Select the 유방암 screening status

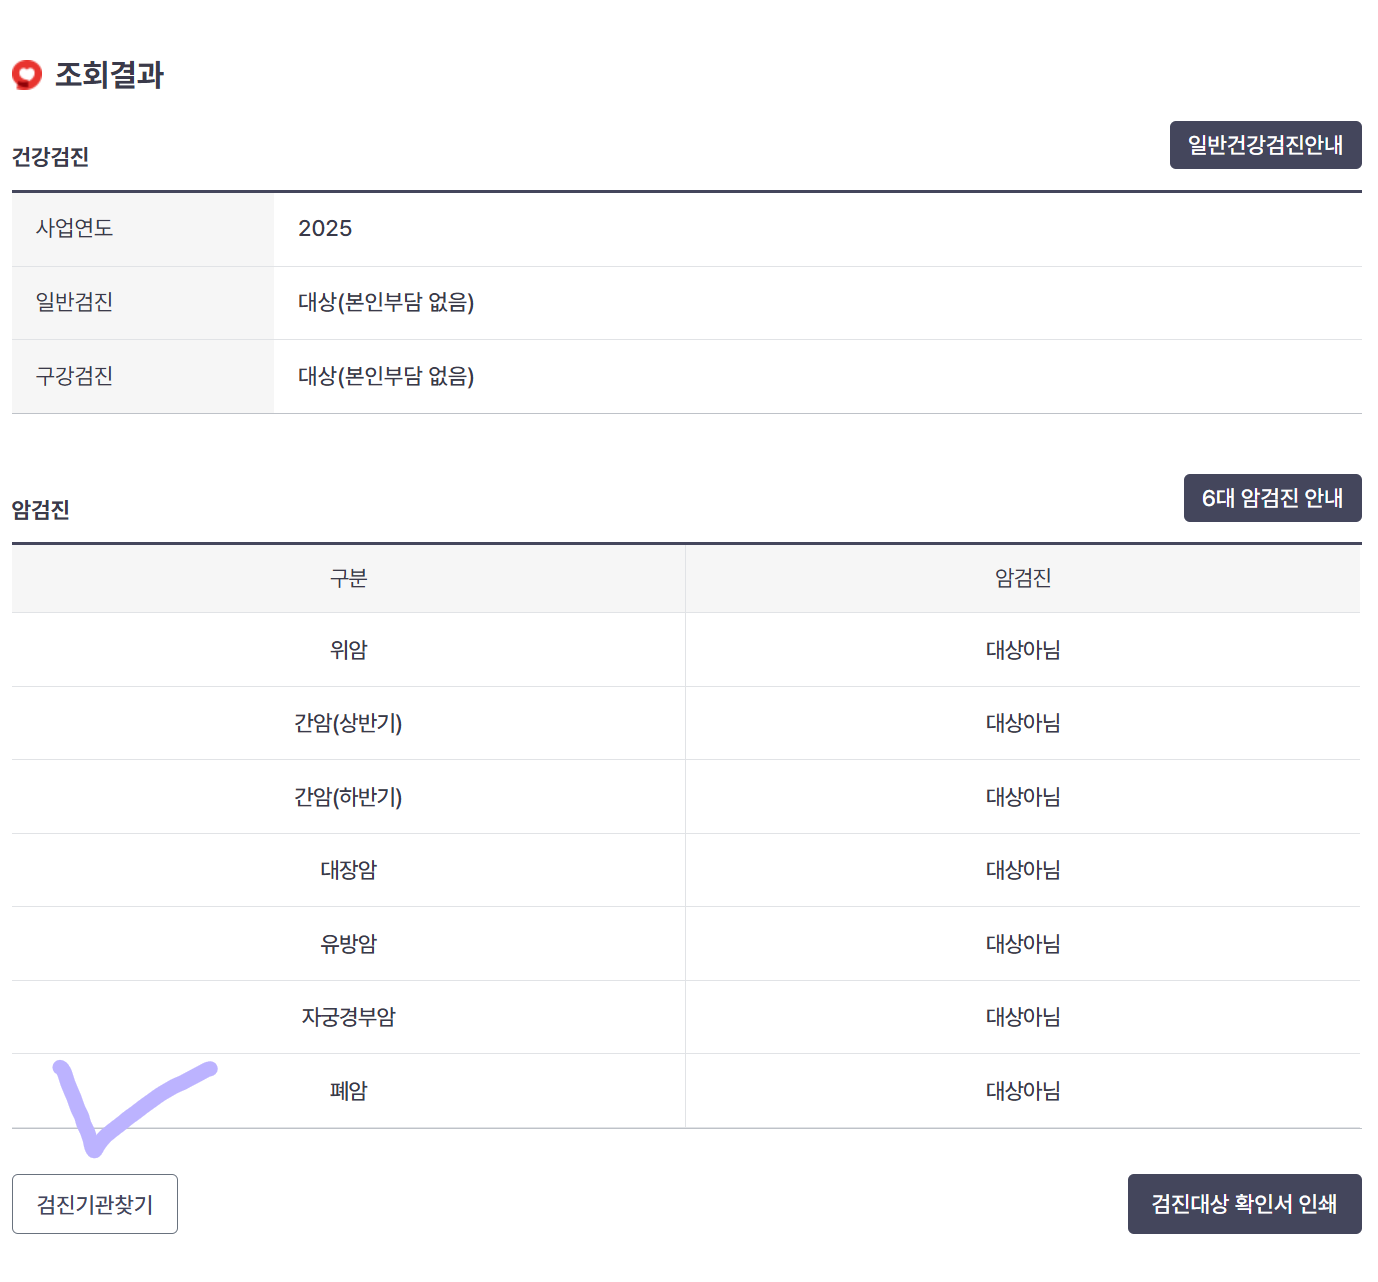coord(1021,943)
